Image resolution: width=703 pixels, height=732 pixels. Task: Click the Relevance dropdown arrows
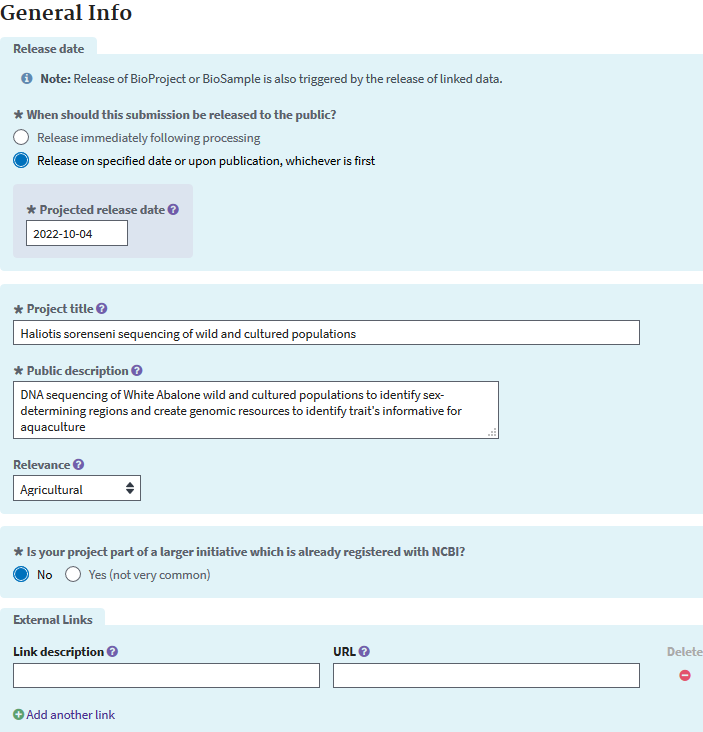(130, 488)
